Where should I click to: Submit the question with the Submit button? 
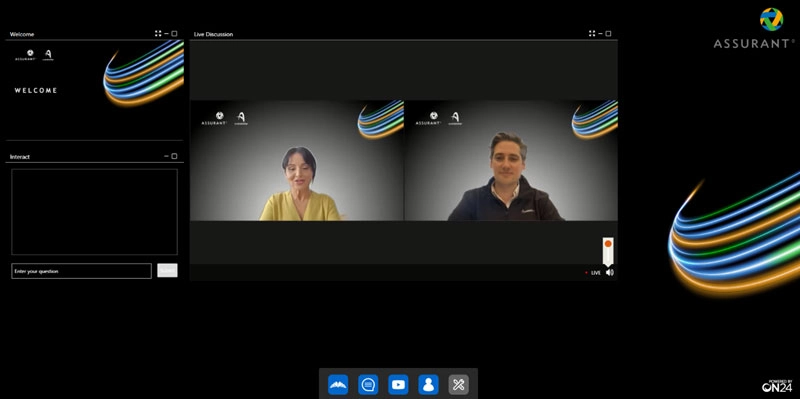point(167,270)
